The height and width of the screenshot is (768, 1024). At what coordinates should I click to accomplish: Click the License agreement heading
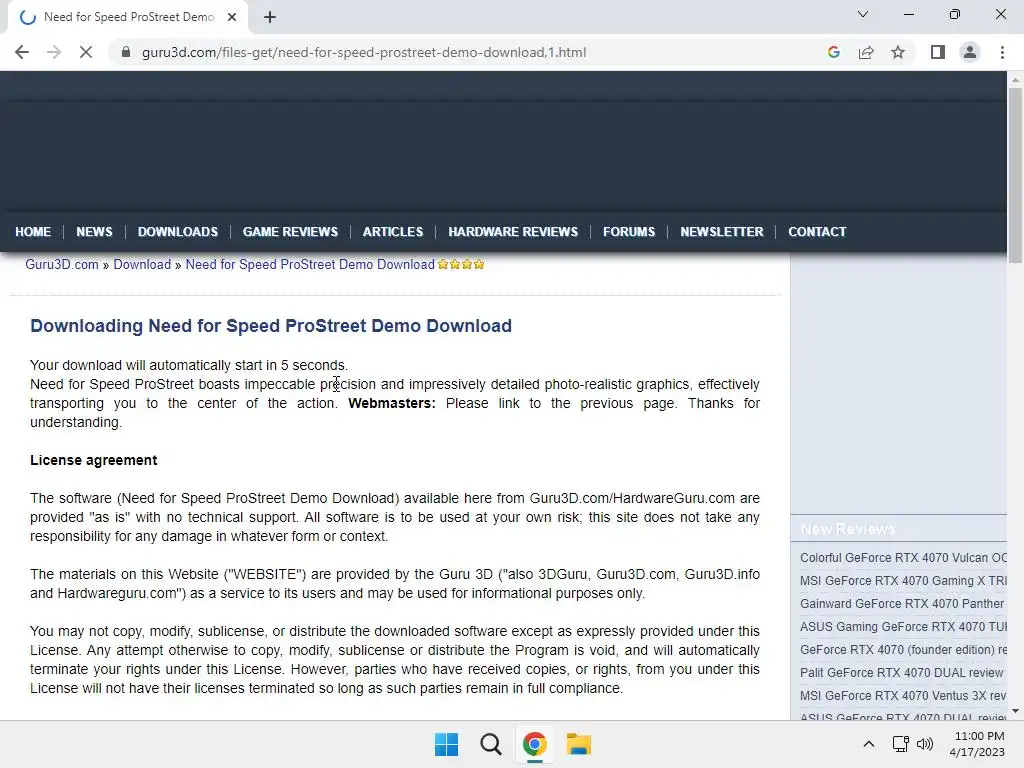93,460
